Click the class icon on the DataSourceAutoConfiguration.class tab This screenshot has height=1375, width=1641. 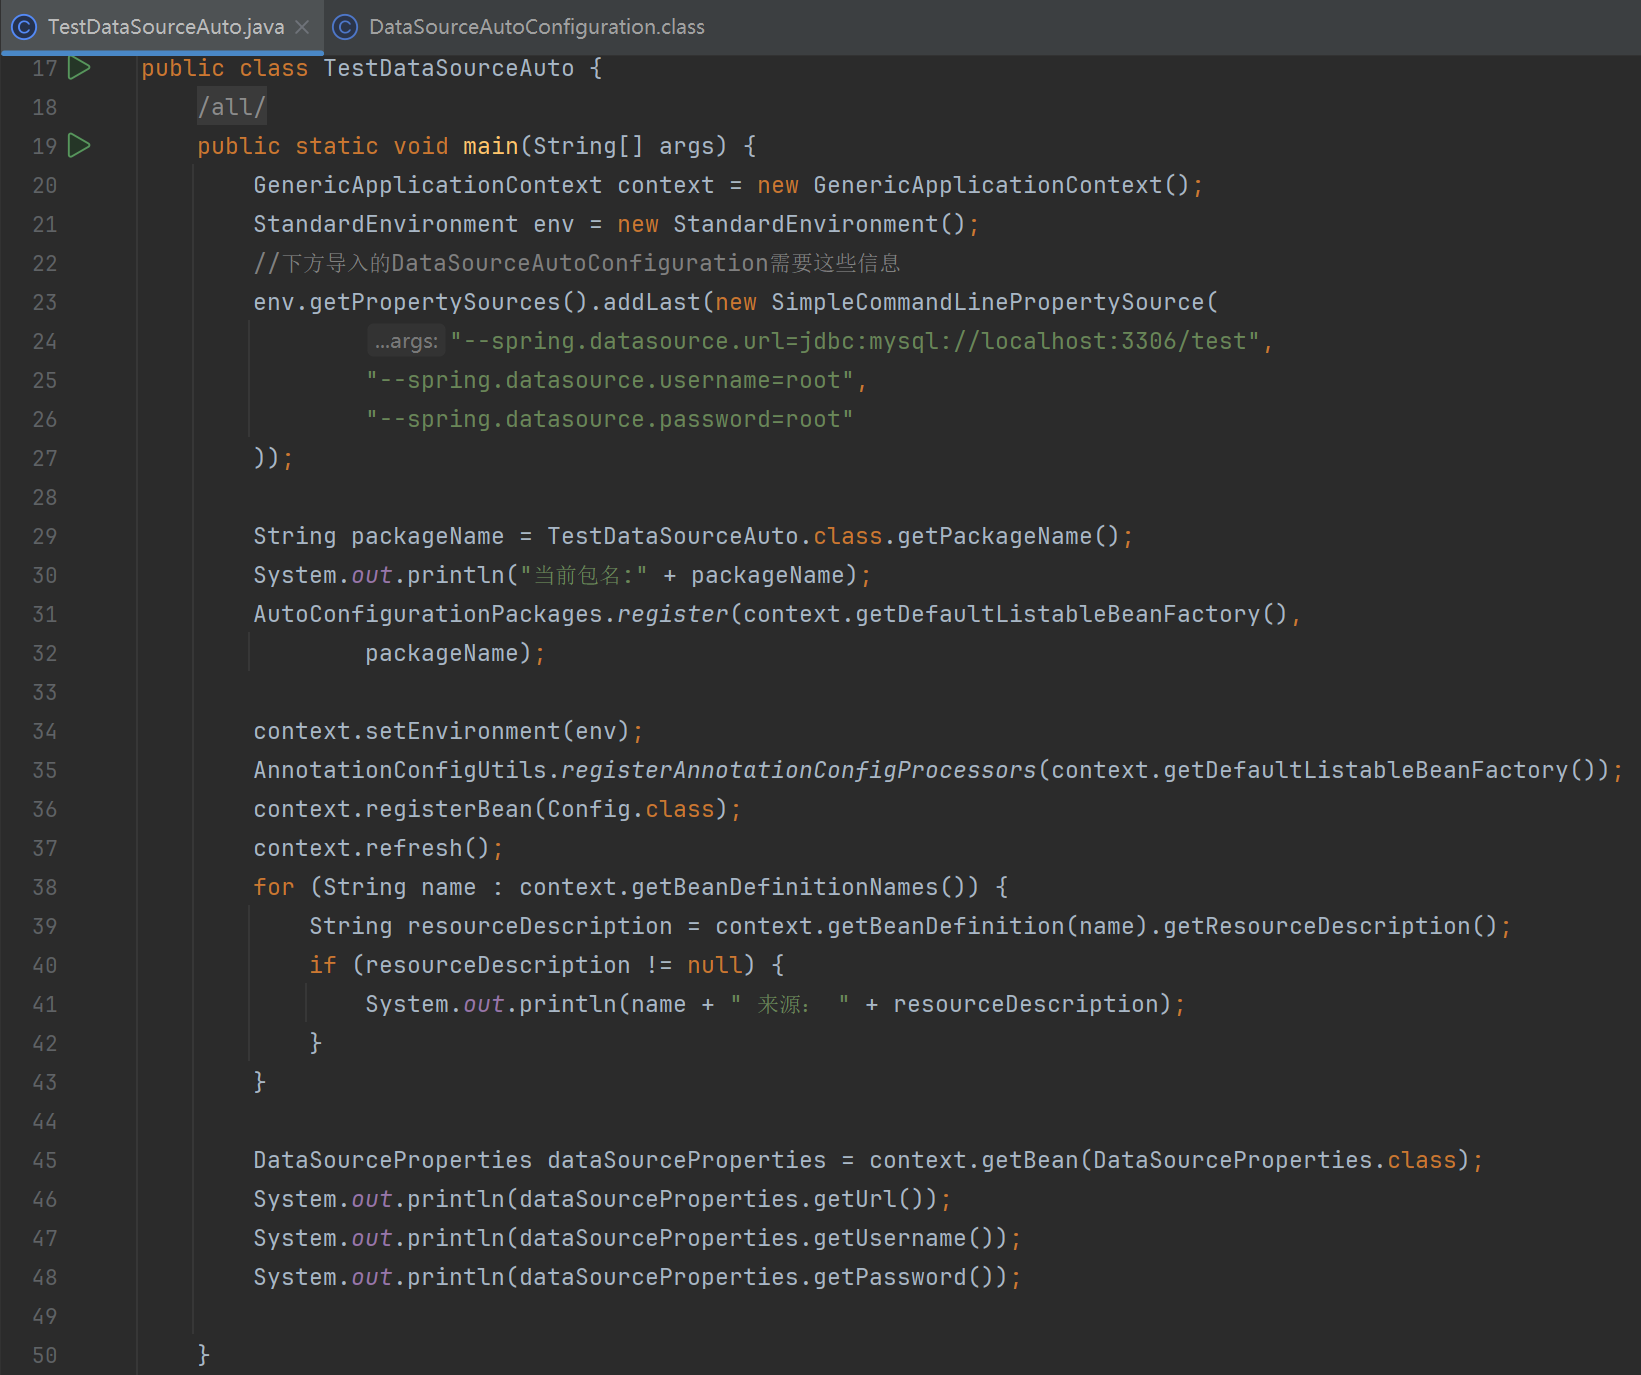point(345,27)
